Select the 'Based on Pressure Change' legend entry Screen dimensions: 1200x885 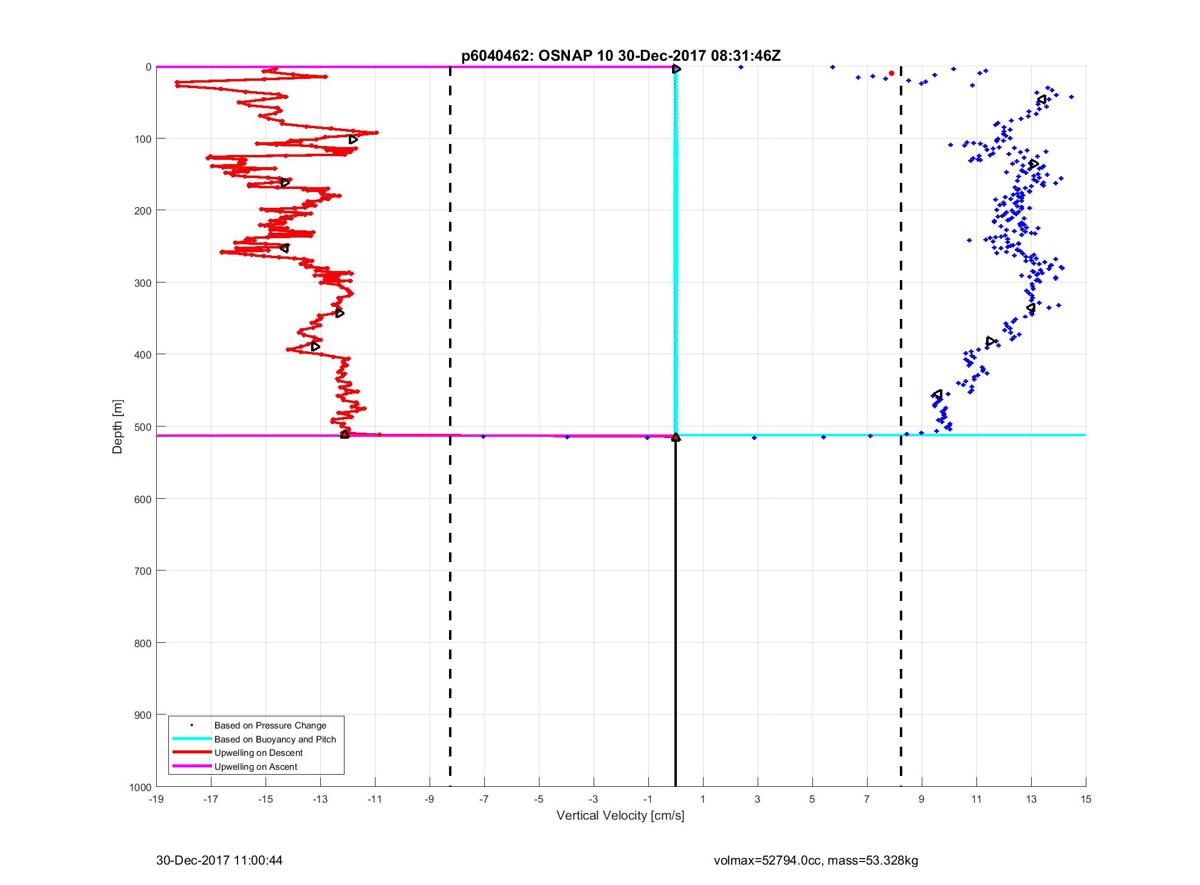click(x=270, y=725)
